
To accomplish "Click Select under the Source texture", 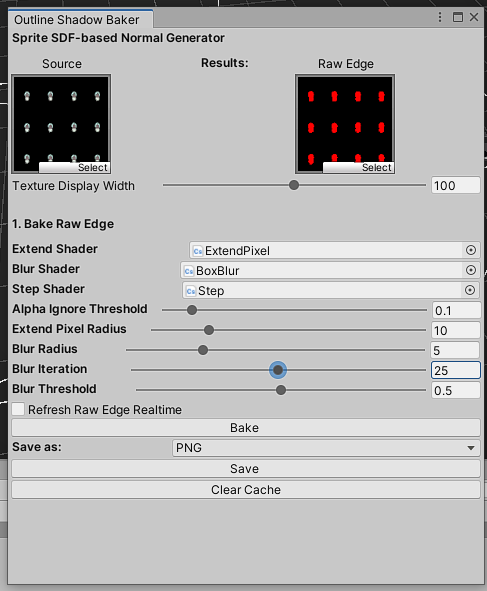I will coord(74,168).
